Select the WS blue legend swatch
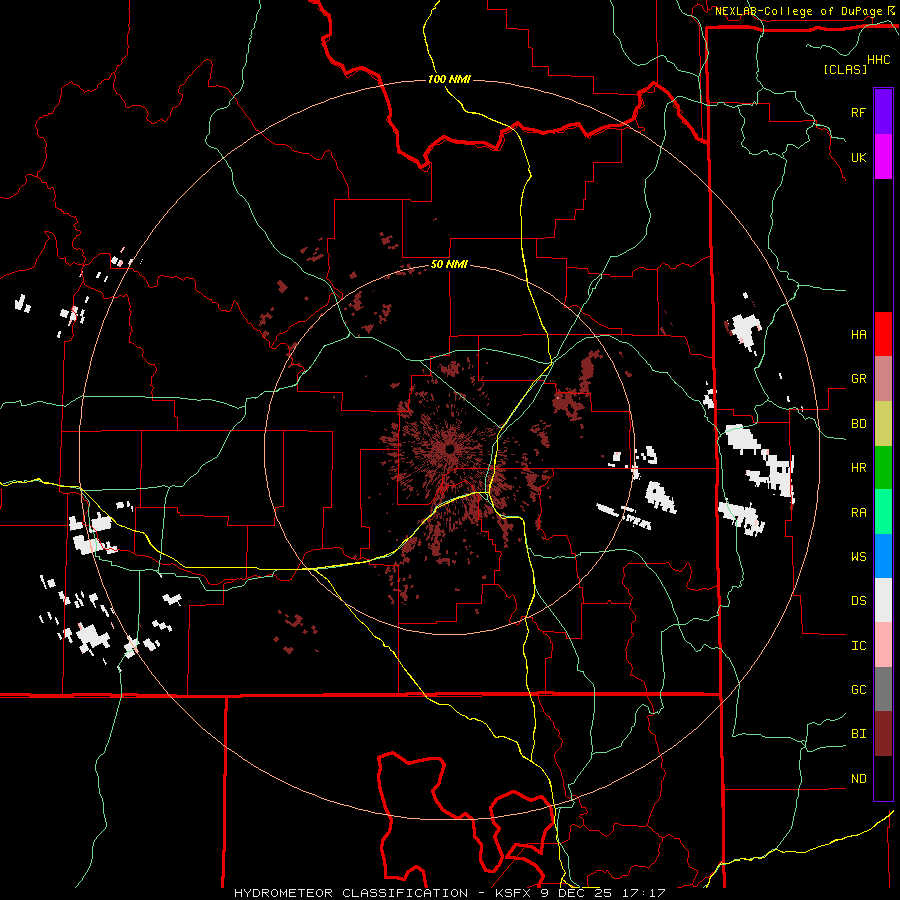Screen dimensions: 900x900 [x=883, y=556]
